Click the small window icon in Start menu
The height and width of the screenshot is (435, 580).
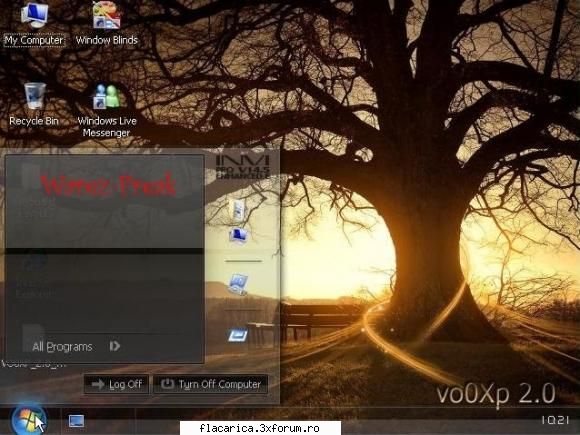click(238, 335)
